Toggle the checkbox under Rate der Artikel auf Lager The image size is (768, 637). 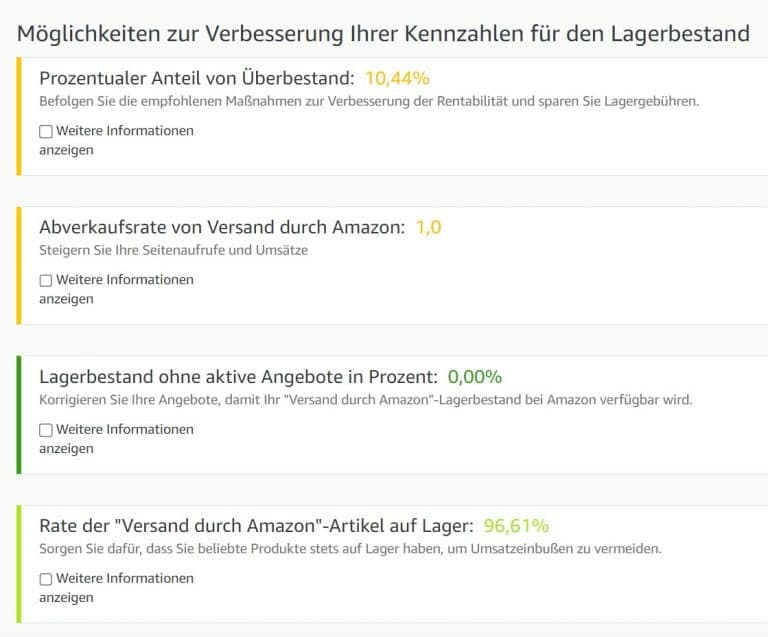(x=46, y=579)
